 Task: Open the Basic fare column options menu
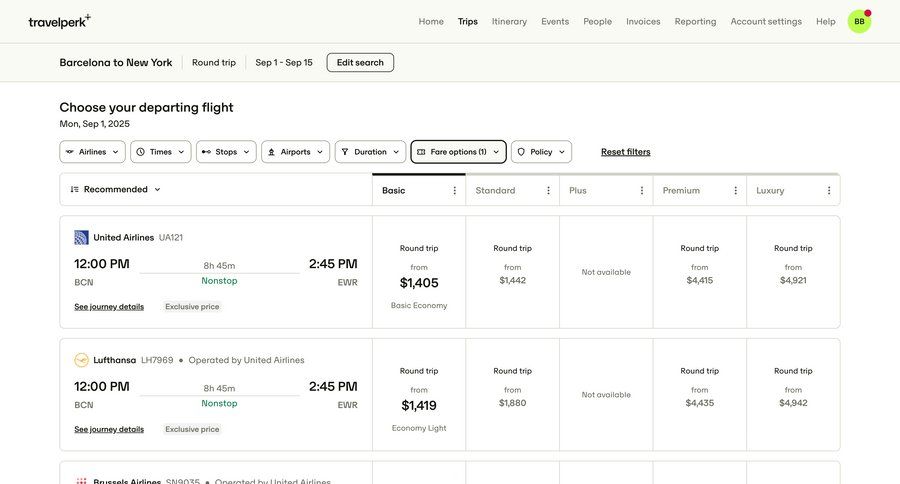coord(454,190)
